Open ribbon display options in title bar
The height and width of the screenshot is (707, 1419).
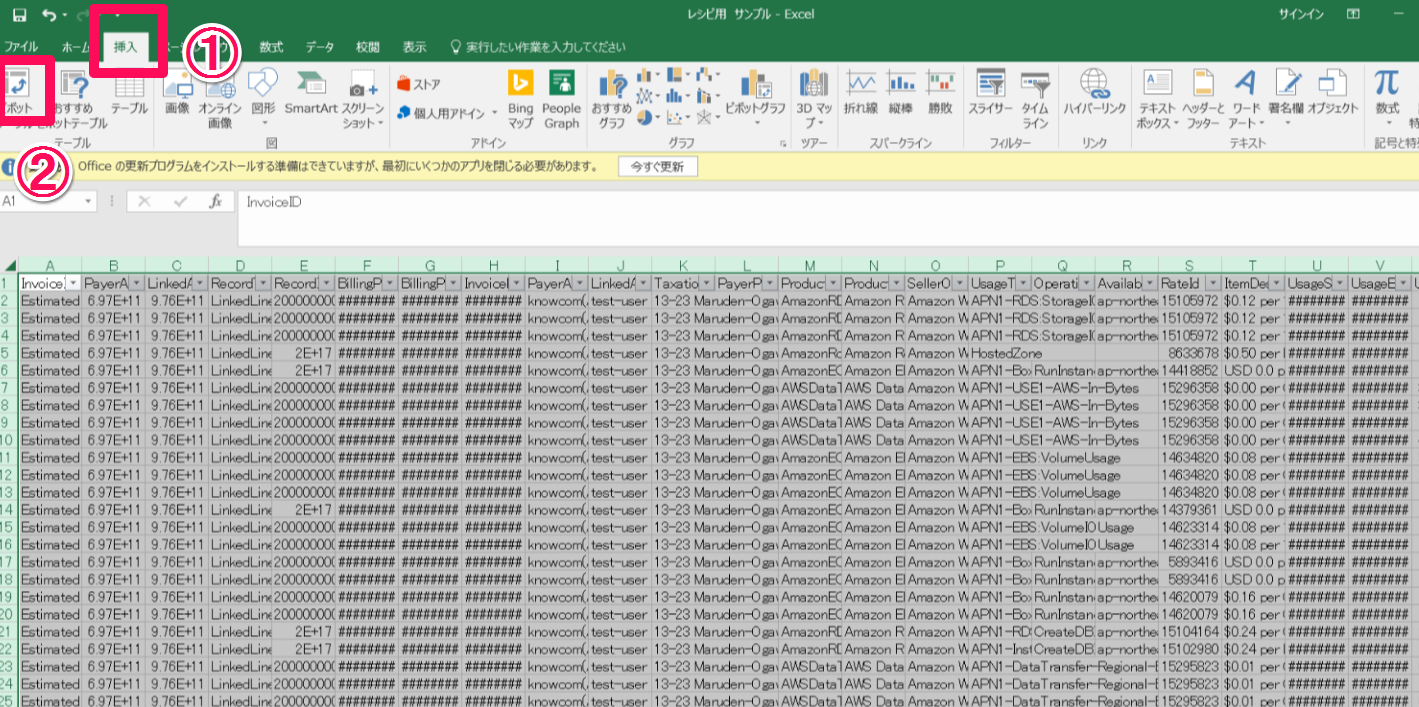[x=1353, y=14]
